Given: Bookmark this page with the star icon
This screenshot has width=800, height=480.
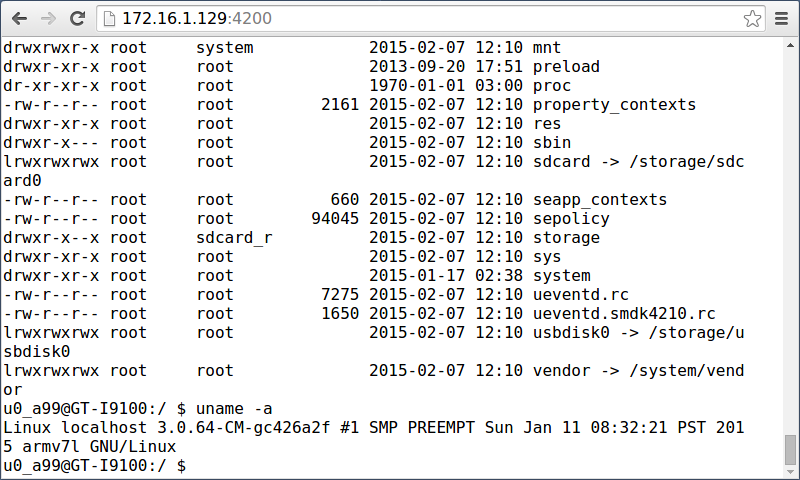Looking at the screenshot, I should tap(752, 19).
